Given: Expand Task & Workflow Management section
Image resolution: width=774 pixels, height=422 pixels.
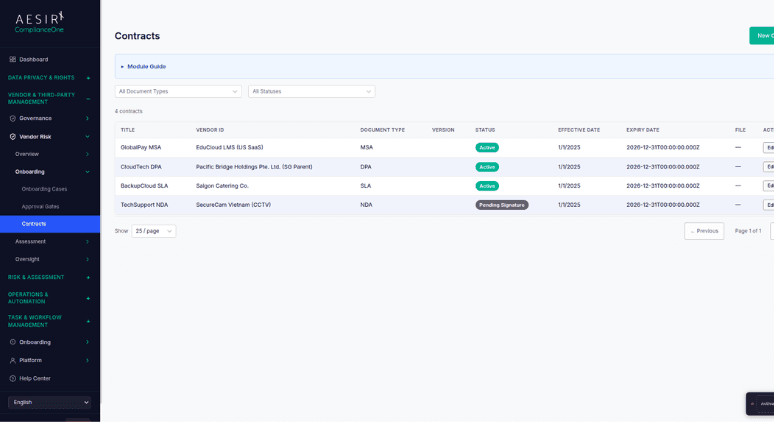Looking at the screenshot, I should pyautogui.click(x=88, y=321).
